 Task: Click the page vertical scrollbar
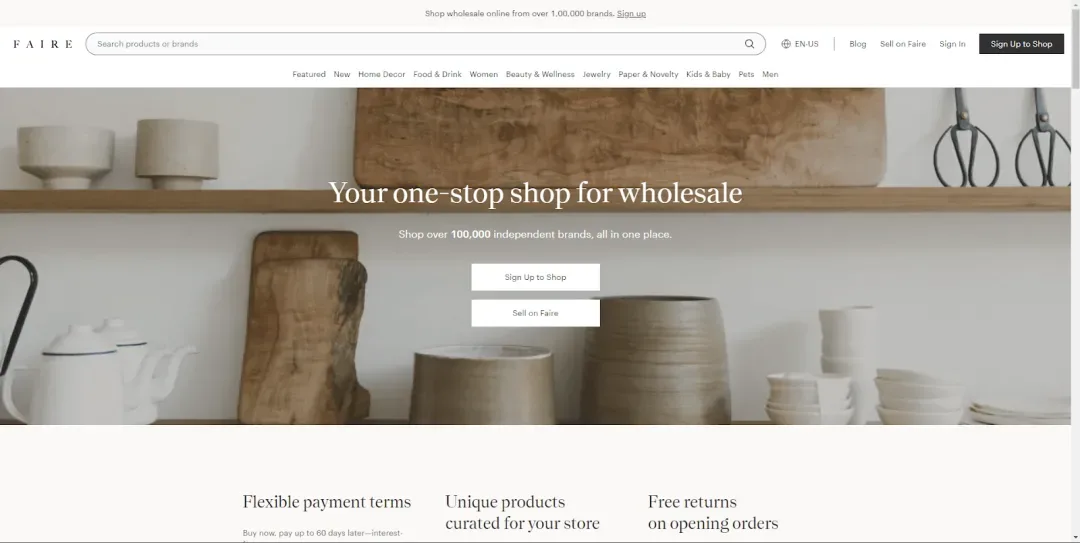[x=1074, y=270]
